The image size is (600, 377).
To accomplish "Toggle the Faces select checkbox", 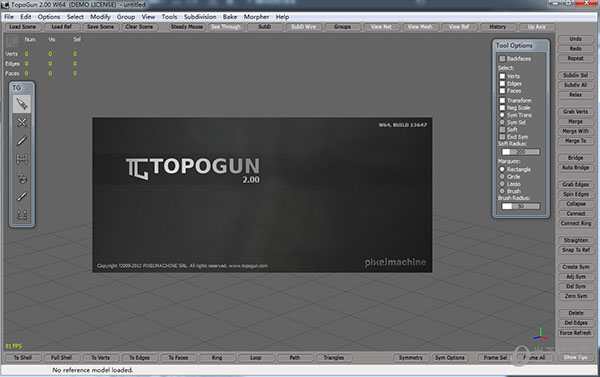I will tap(502, 91).
